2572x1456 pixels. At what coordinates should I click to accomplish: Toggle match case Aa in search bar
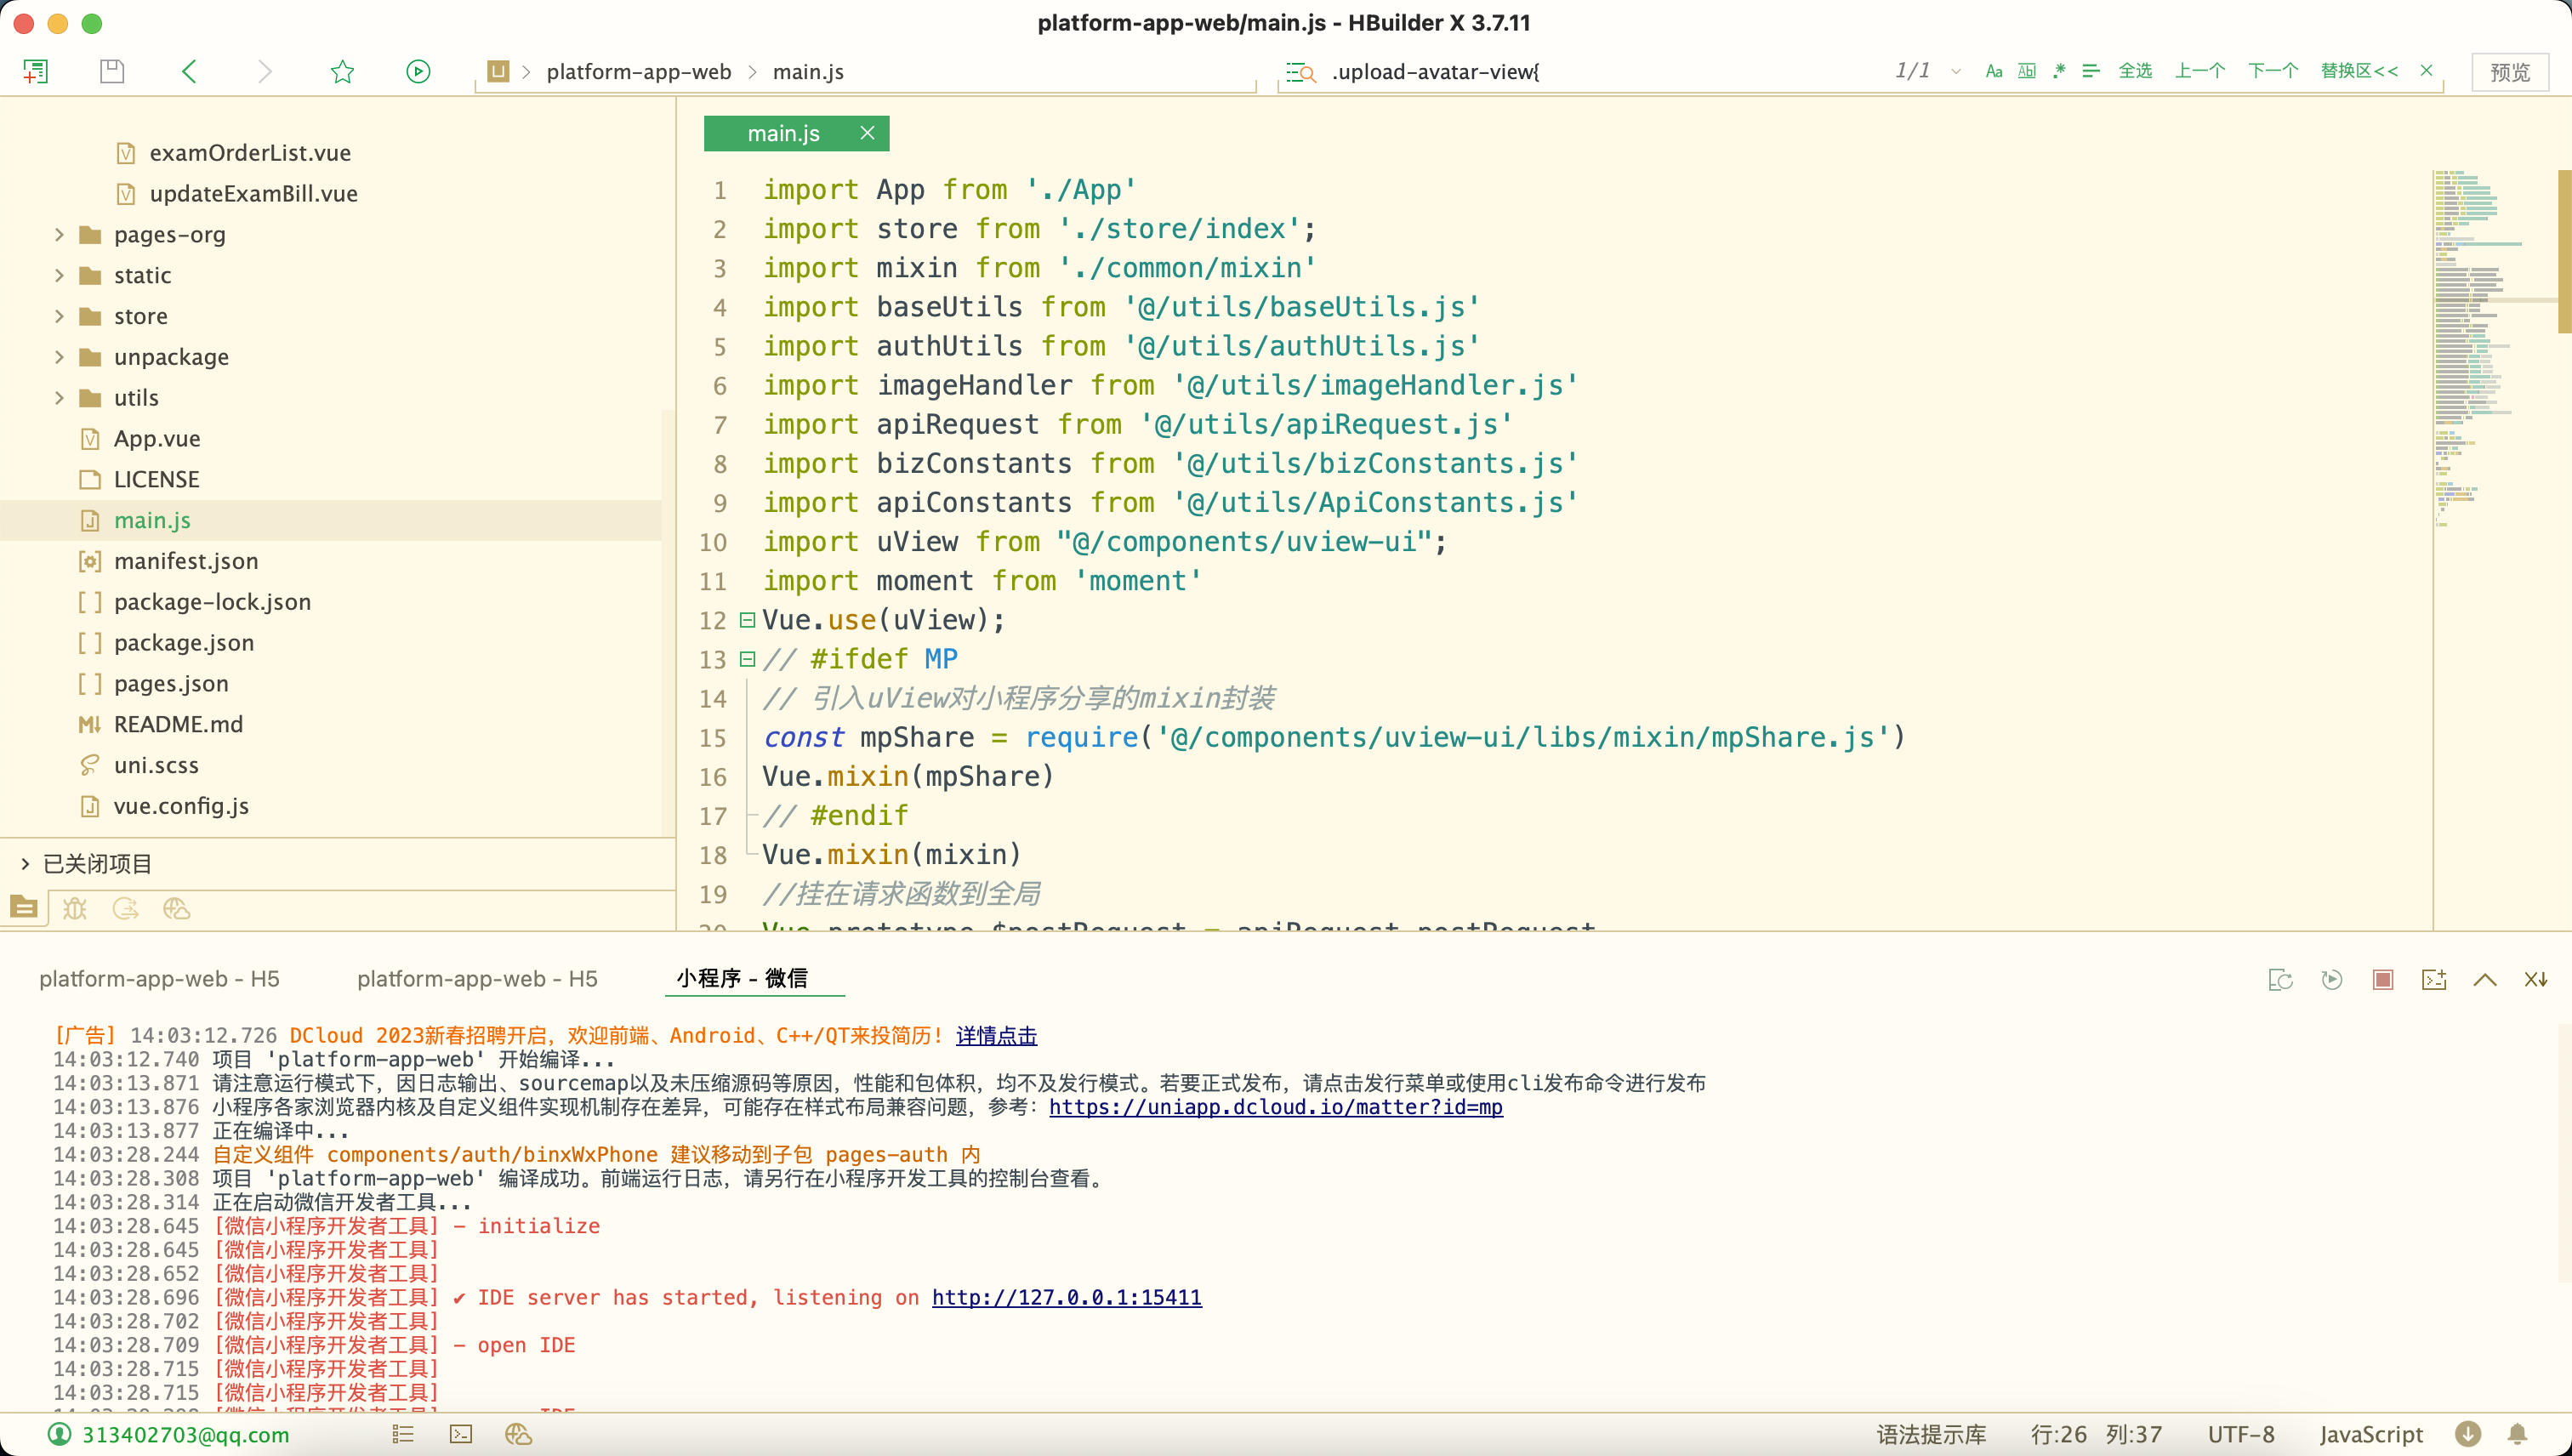pyautogui.click(x=1993, y=71)
